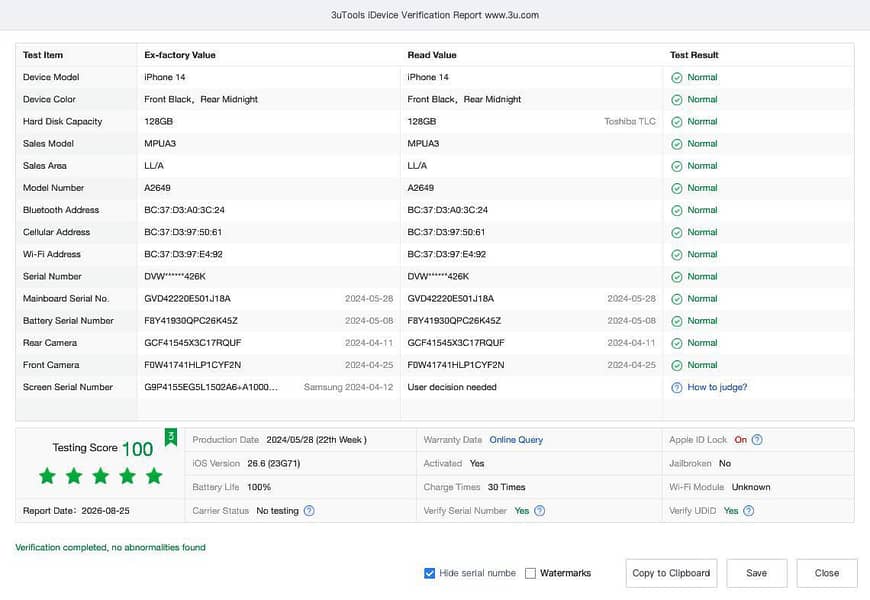Open the help icon next to Carrier Status

[x=309, y=511]
